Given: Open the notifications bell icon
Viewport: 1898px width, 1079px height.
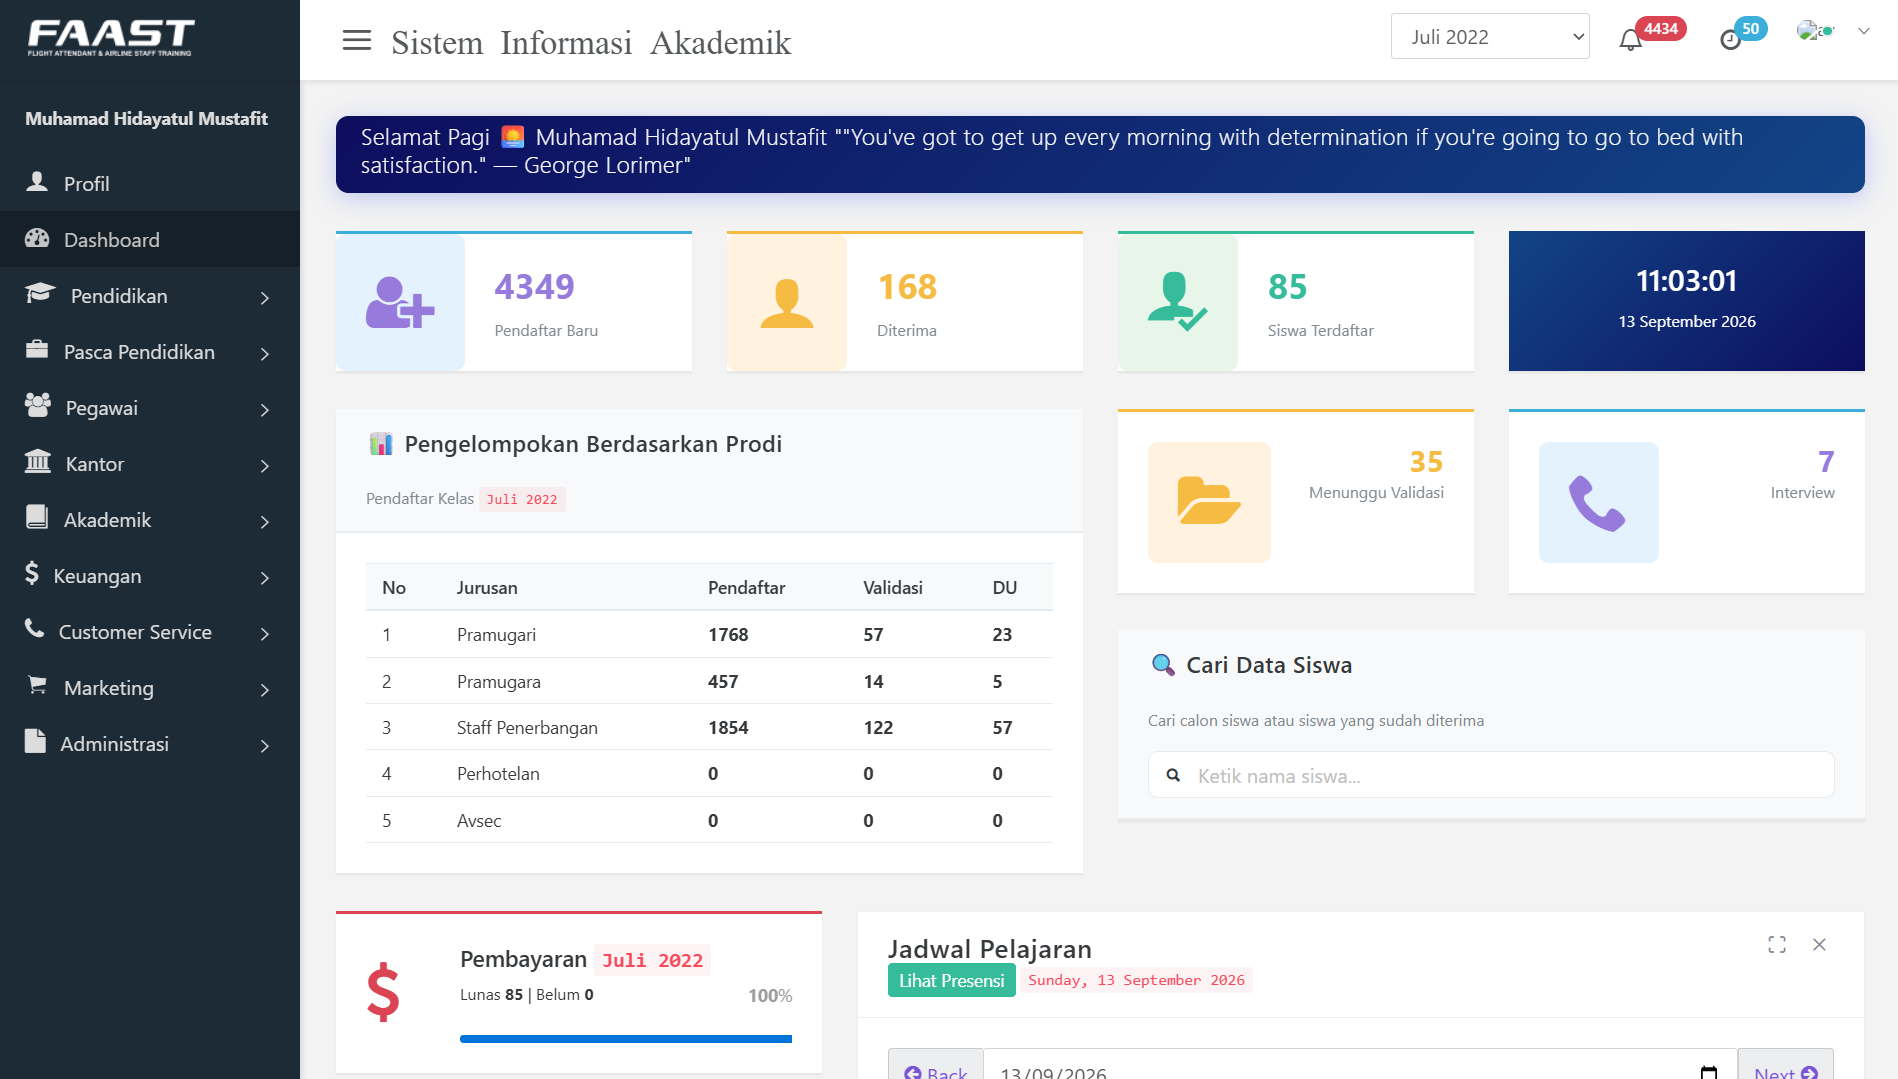Looking at the screenshot, I should coord(1630,40).
